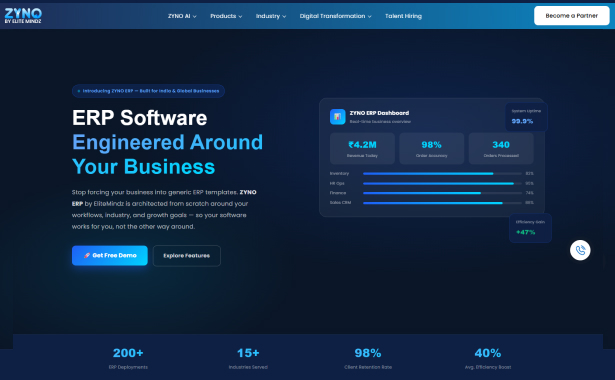Click the 15+ Industries Served stat
The width and height of the screenshot is (615, 380).
click(248, 358)
